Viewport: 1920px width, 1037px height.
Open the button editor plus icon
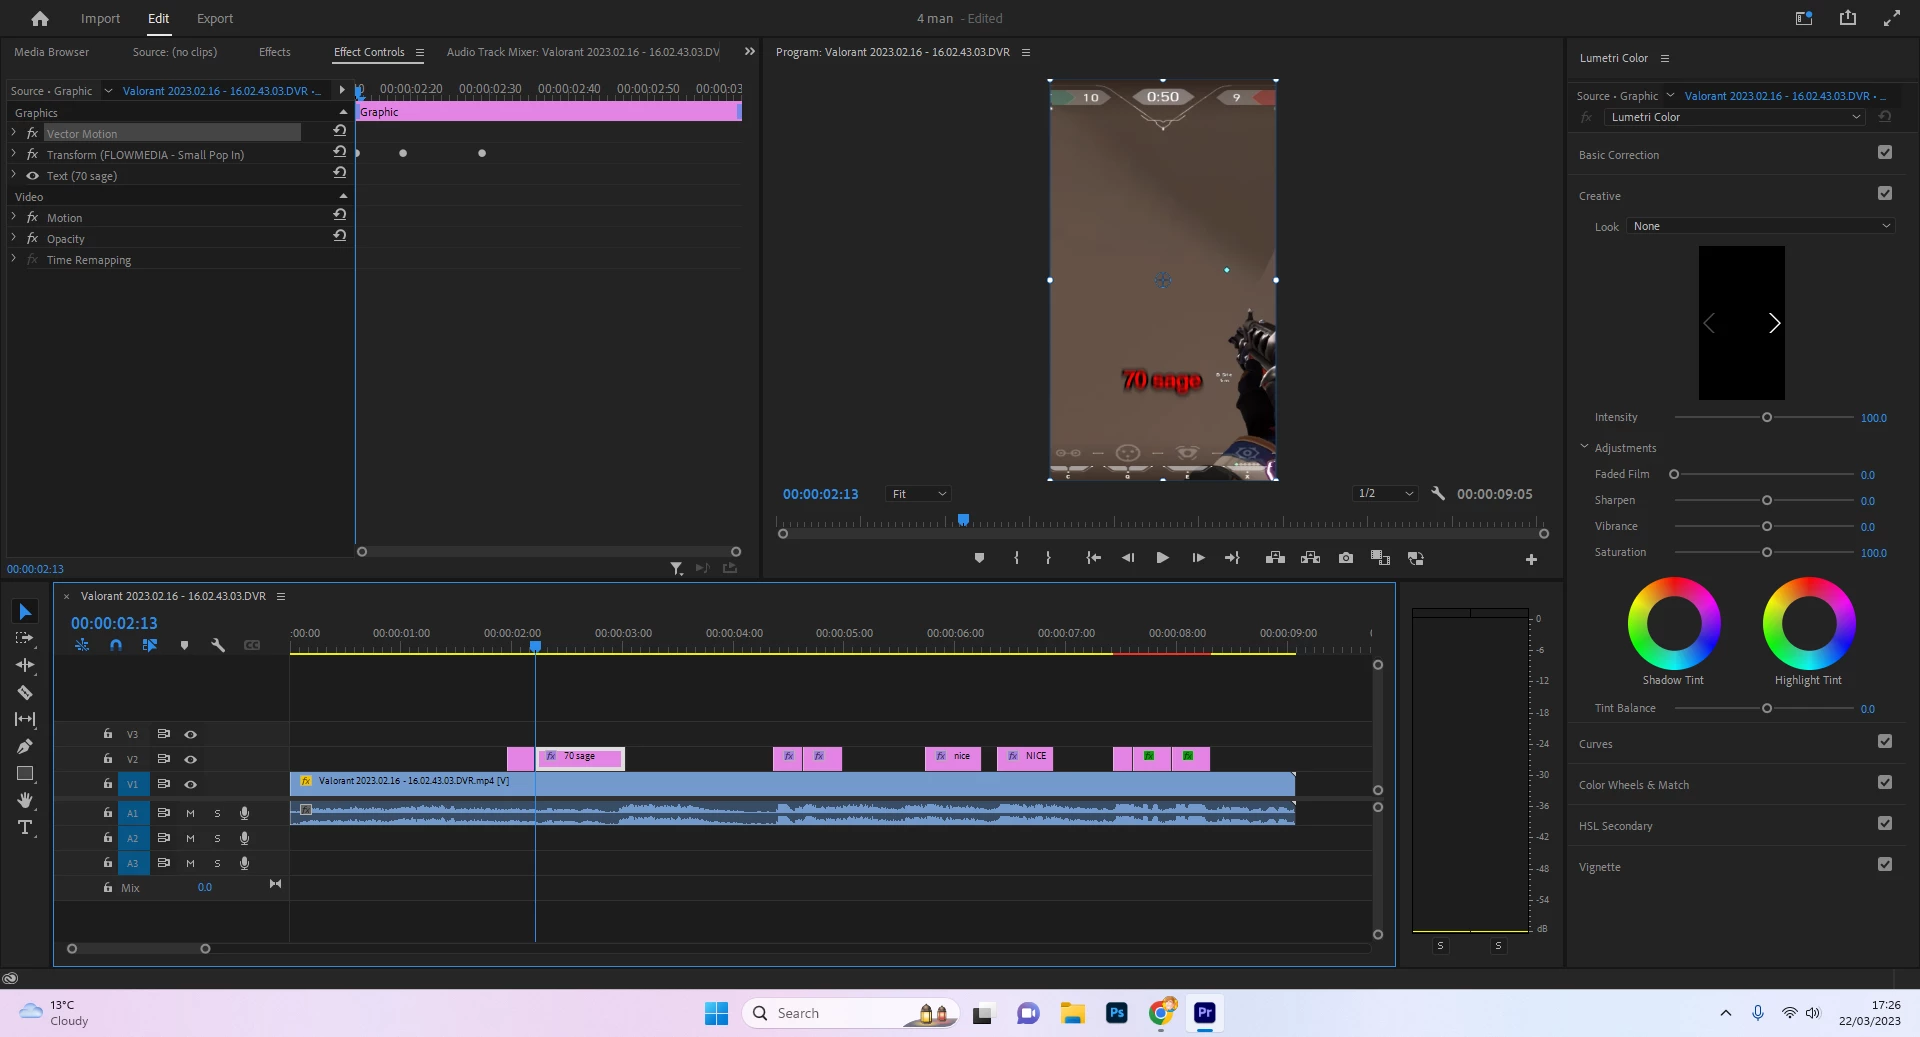click(x=1531, y=560)
